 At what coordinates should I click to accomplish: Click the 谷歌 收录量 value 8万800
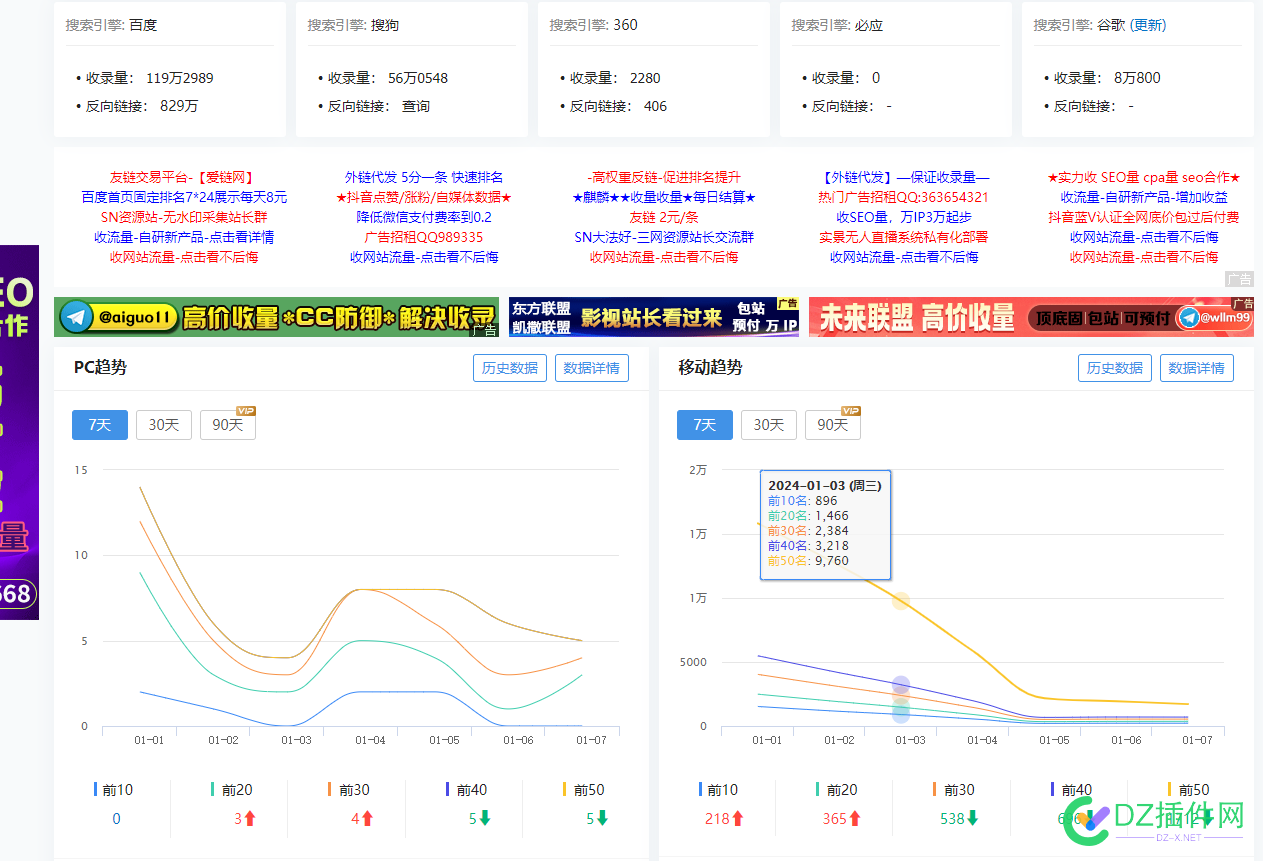click(x=1137, y=77)
